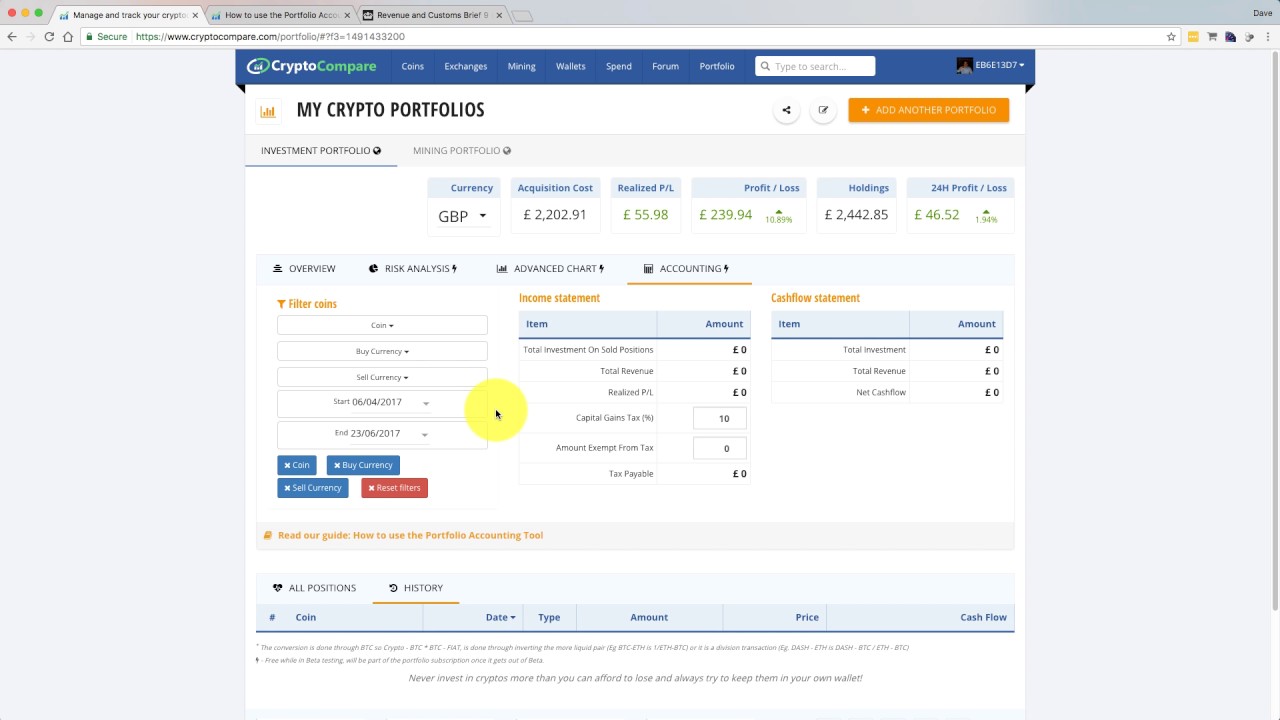1280x720 pixels.
Task: Click the Cash Flow column header
Action: 983,617
